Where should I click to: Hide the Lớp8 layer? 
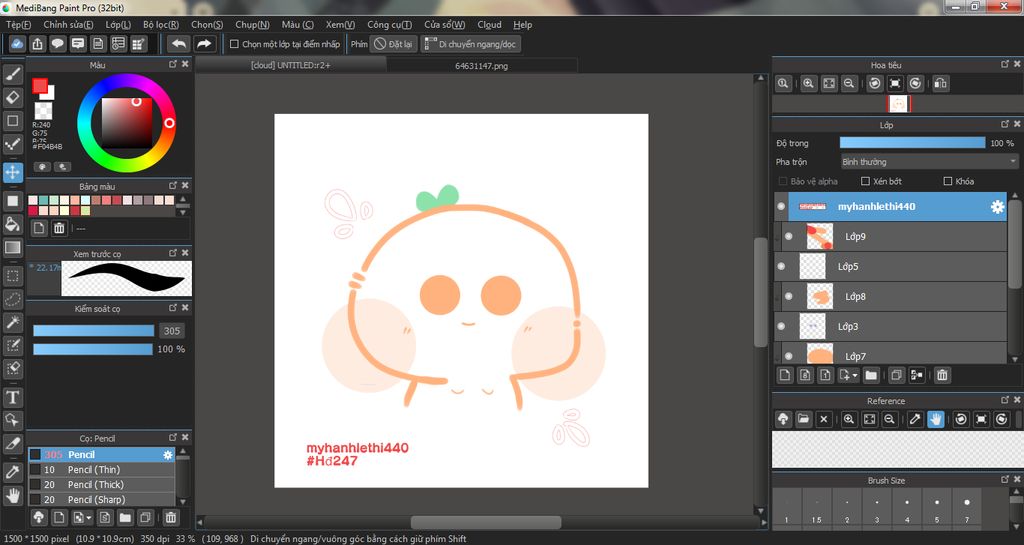point(789,296)
